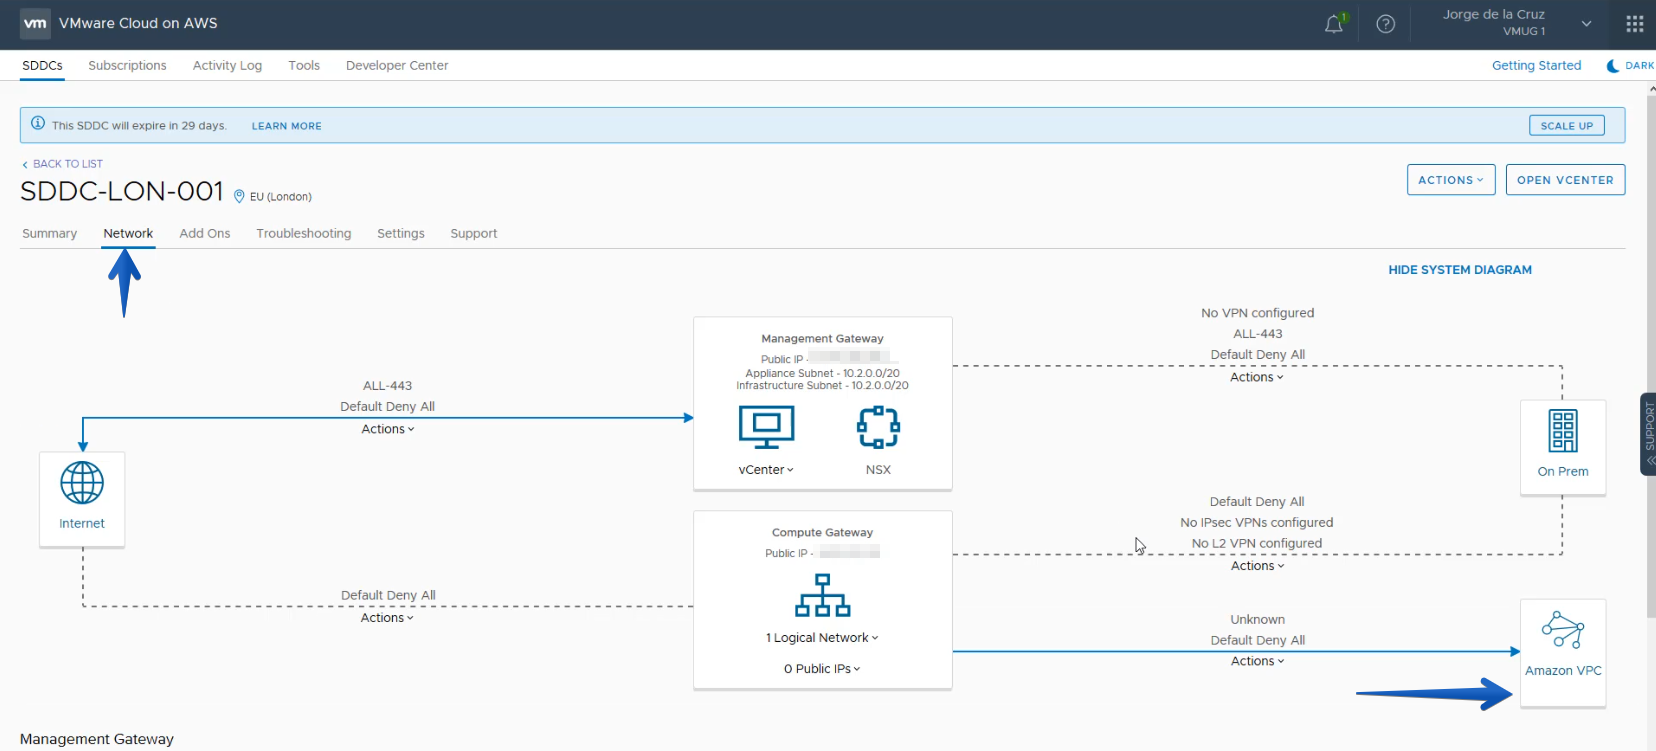Viewport: 1656px width, 751px height.
Task: Click the OPEN VCENTER button
Action: pos(1565,180)
